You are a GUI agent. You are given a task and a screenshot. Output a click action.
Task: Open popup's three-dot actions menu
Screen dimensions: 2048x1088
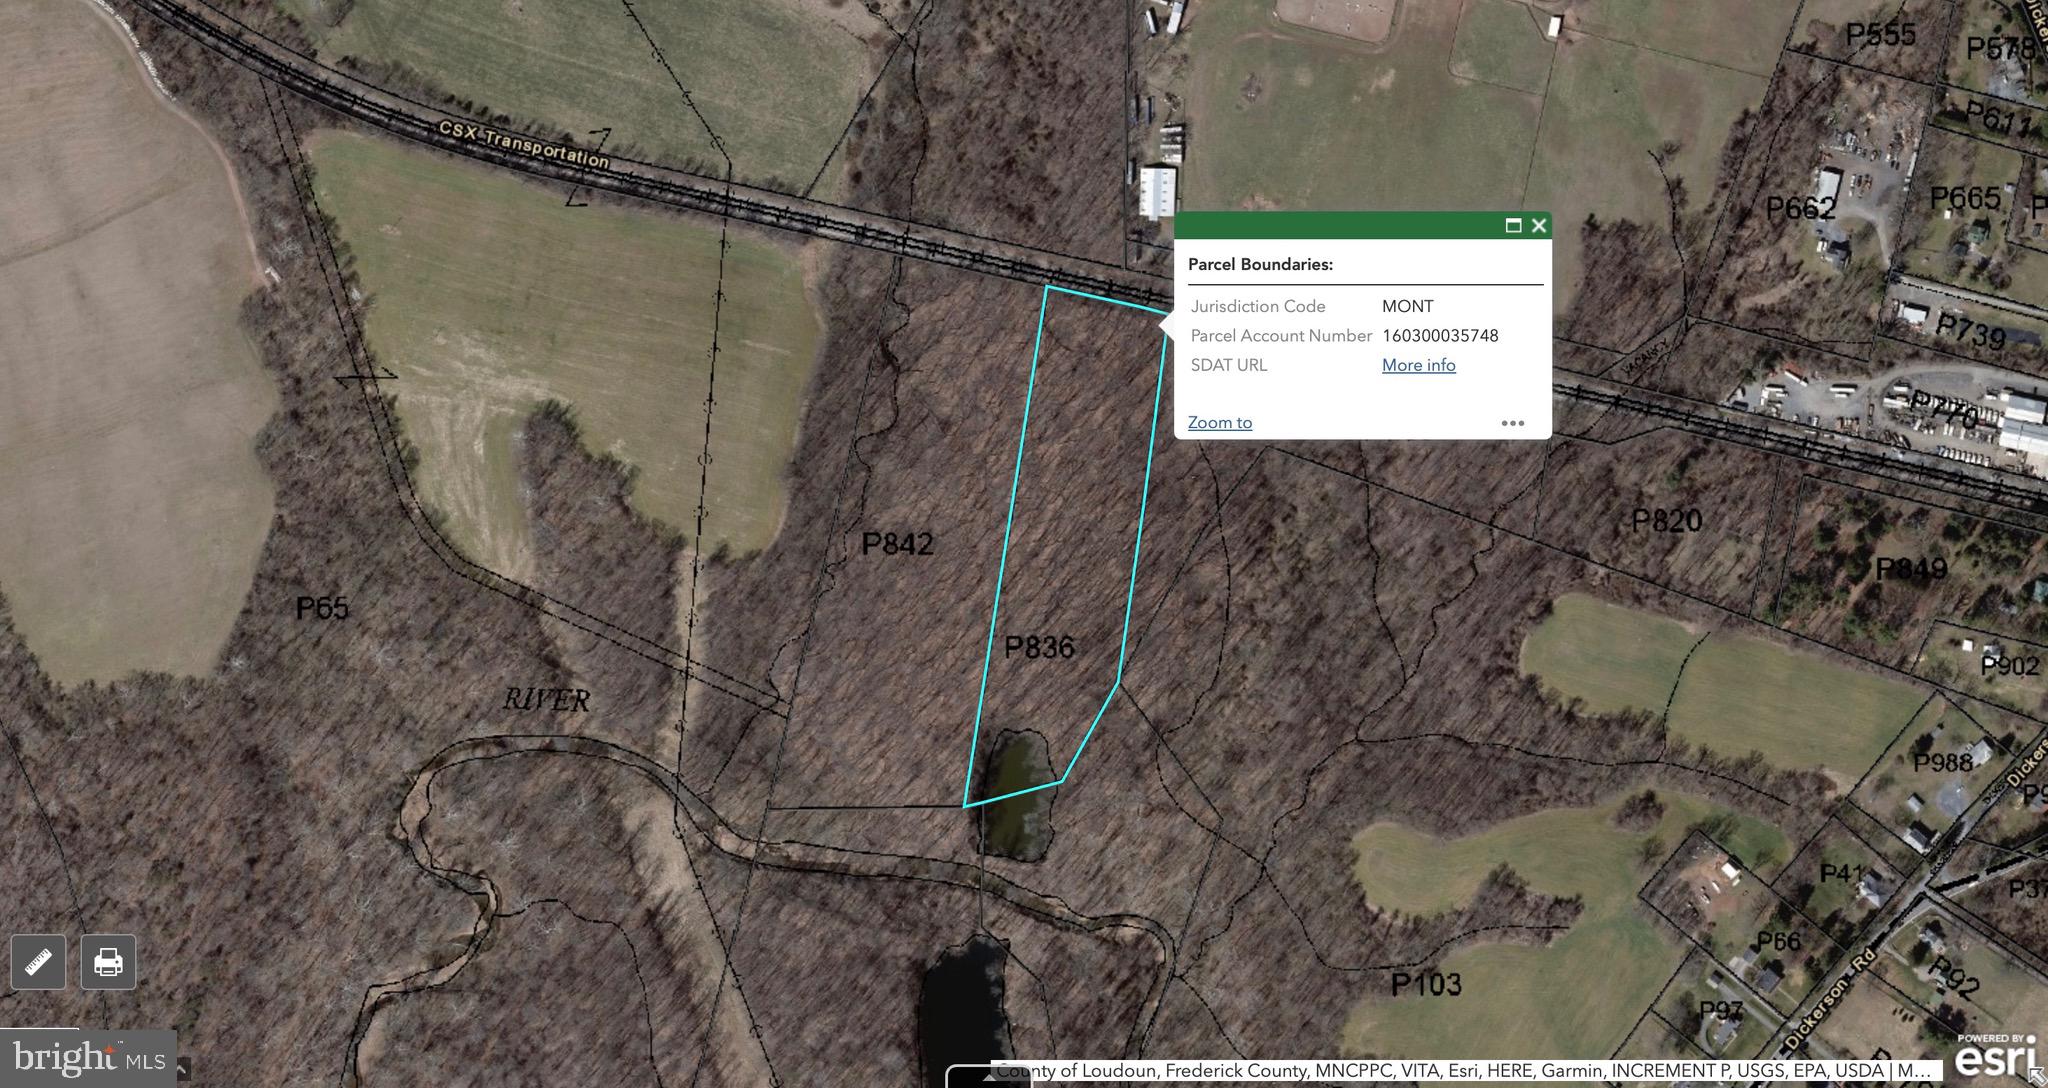pyautogui.click(x=1512, y=423)
